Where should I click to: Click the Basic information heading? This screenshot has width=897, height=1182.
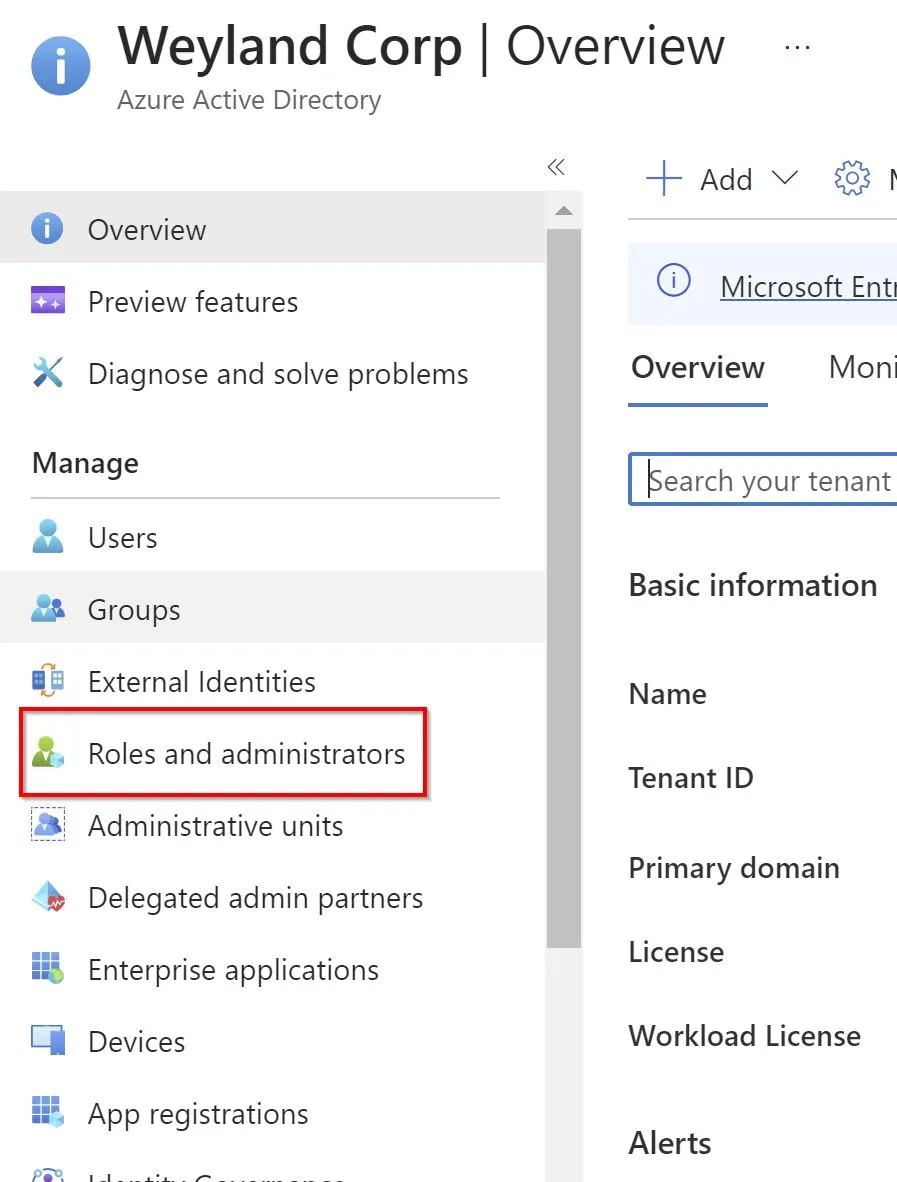point(753,585)
